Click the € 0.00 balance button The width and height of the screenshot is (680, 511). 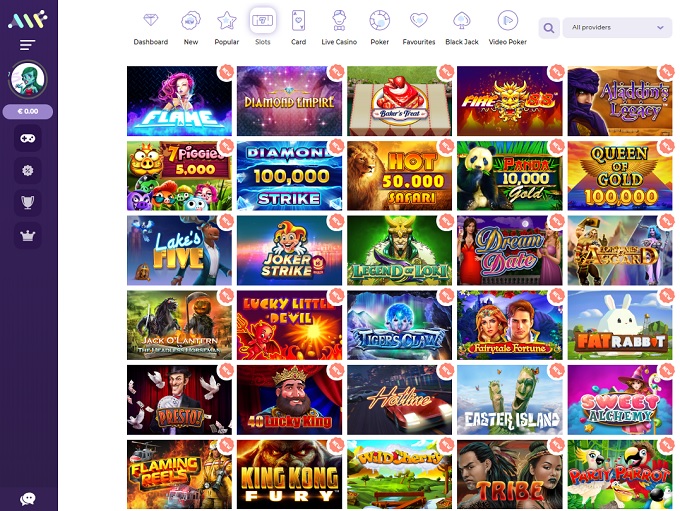coord(28,111)
